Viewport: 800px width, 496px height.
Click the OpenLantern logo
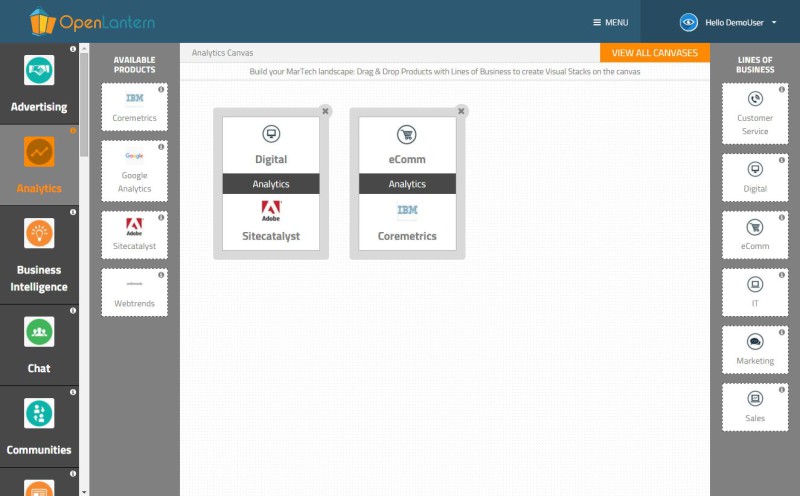(92, 21)
